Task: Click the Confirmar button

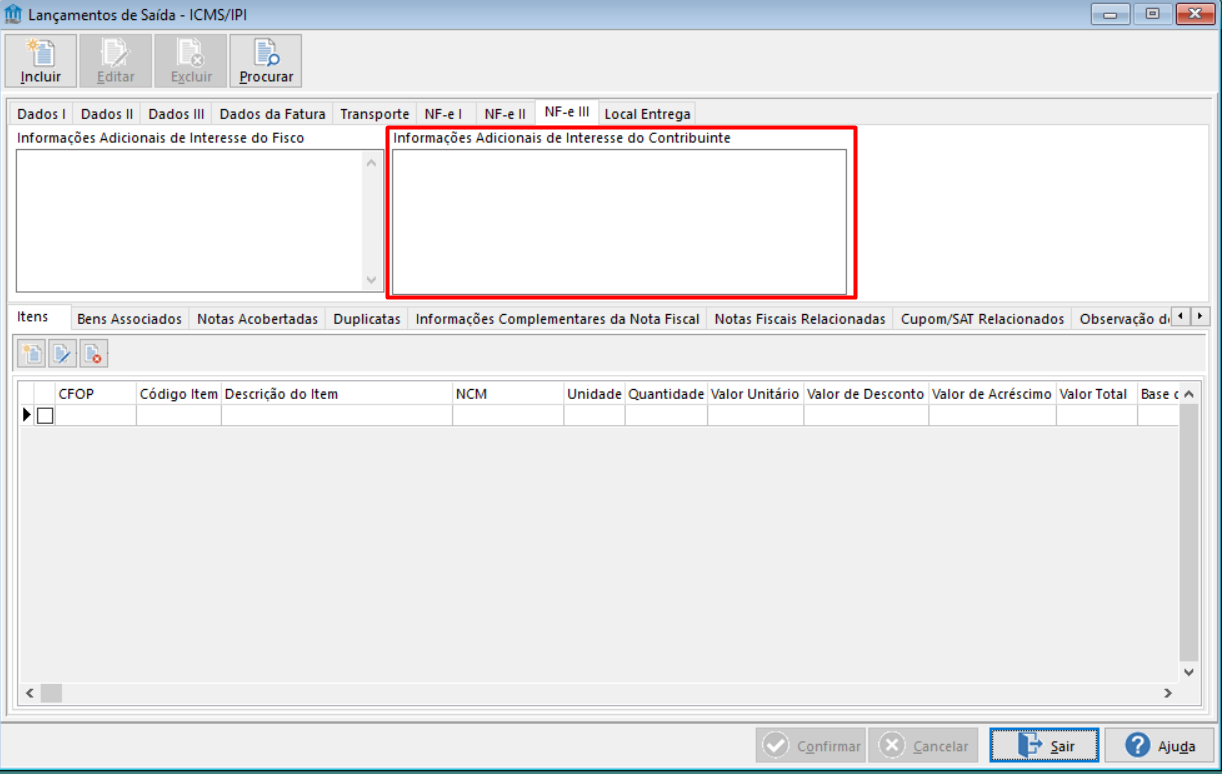Action: pyautogui.click(x=812, y=746)
